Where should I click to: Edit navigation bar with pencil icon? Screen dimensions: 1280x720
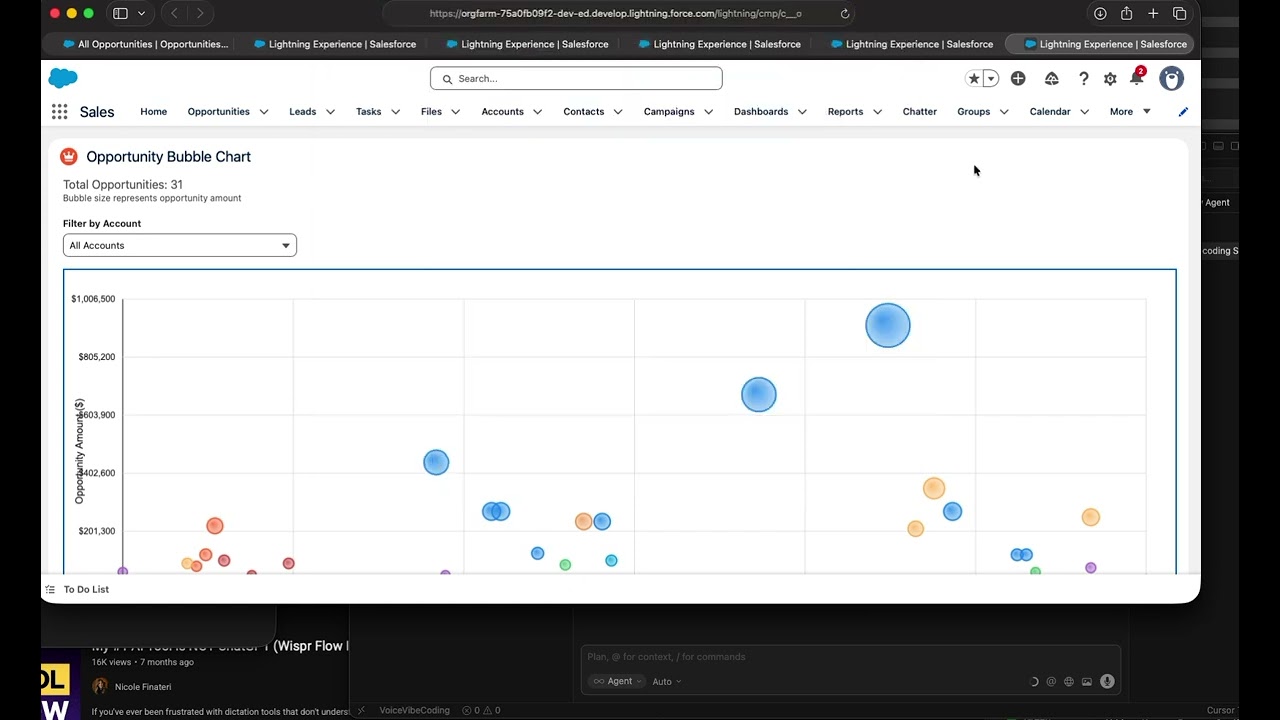pyautogui.click(x=1183, y=112)
